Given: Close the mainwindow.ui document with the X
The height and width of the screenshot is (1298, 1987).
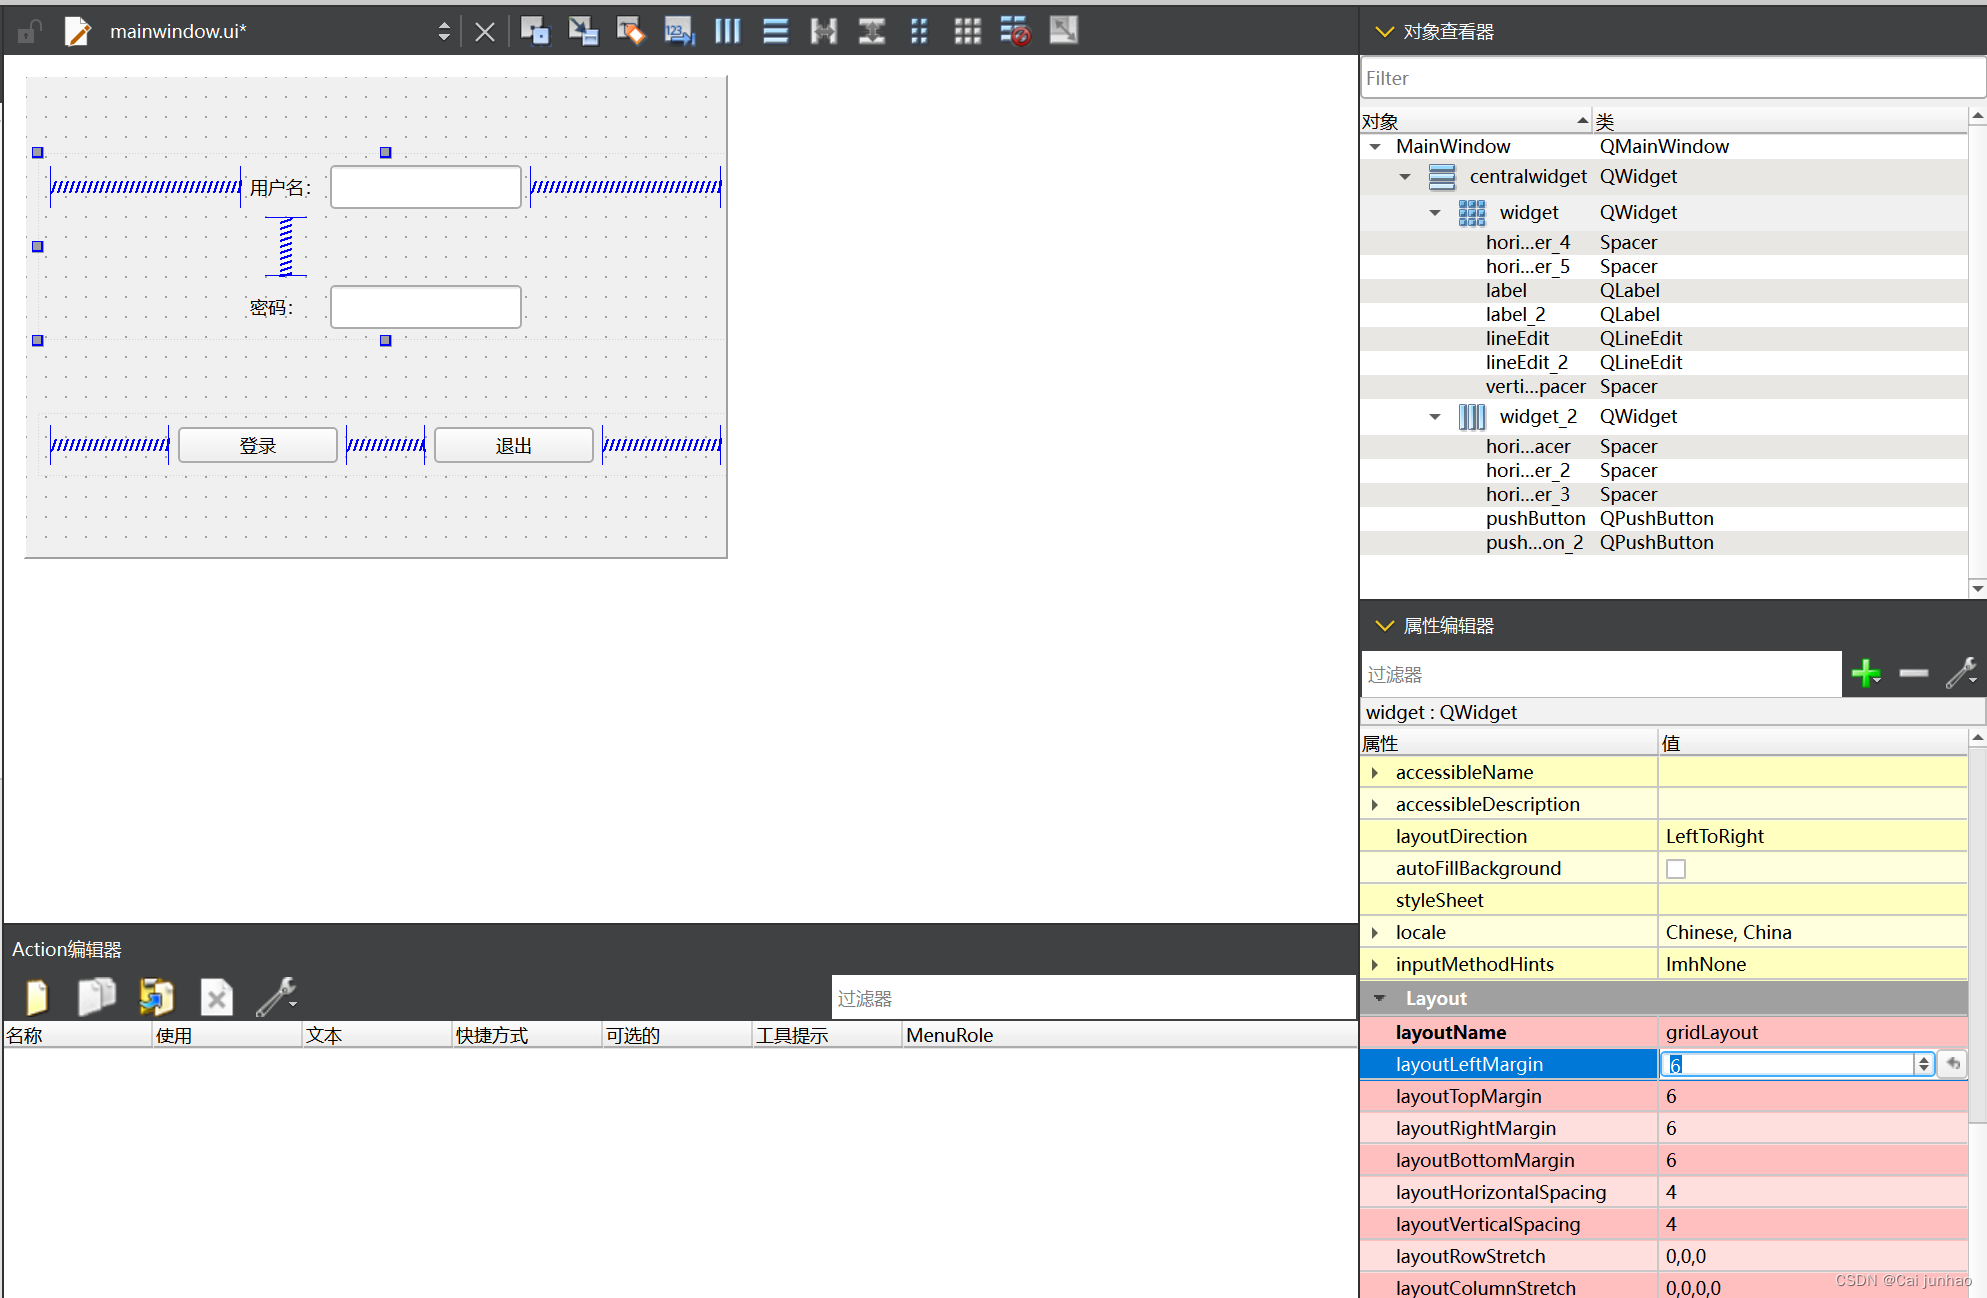Looking at the screenshot, I should pos(485,32).
